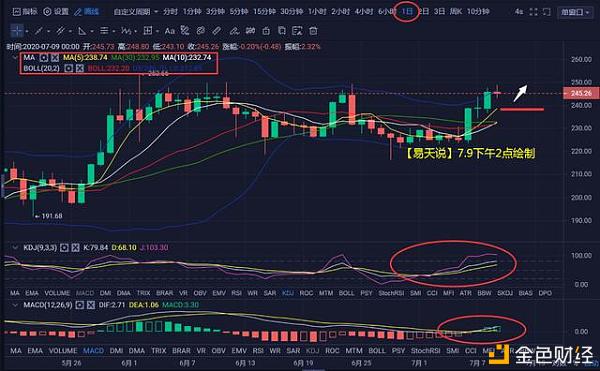
Task: Switch to the 1小时 timeframe
Action: coord(317,12)
